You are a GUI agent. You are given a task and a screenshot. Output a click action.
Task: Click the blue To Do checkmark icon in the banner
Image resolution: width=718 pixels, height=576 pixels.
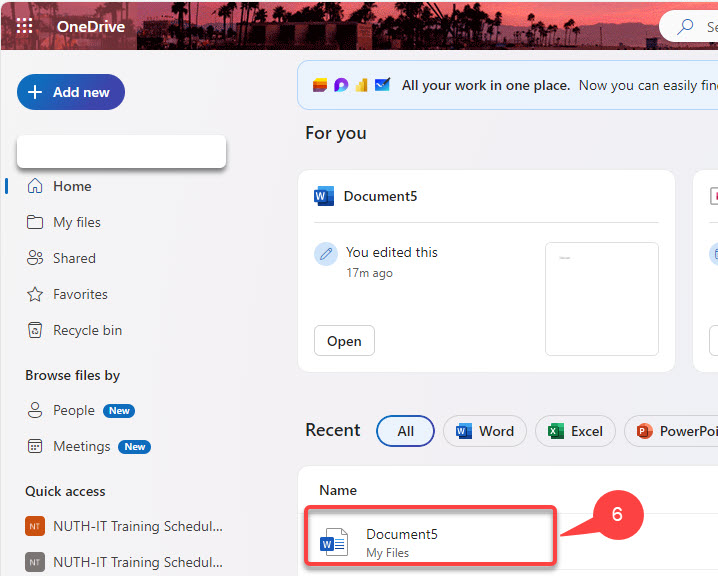(x=382, y=85)
